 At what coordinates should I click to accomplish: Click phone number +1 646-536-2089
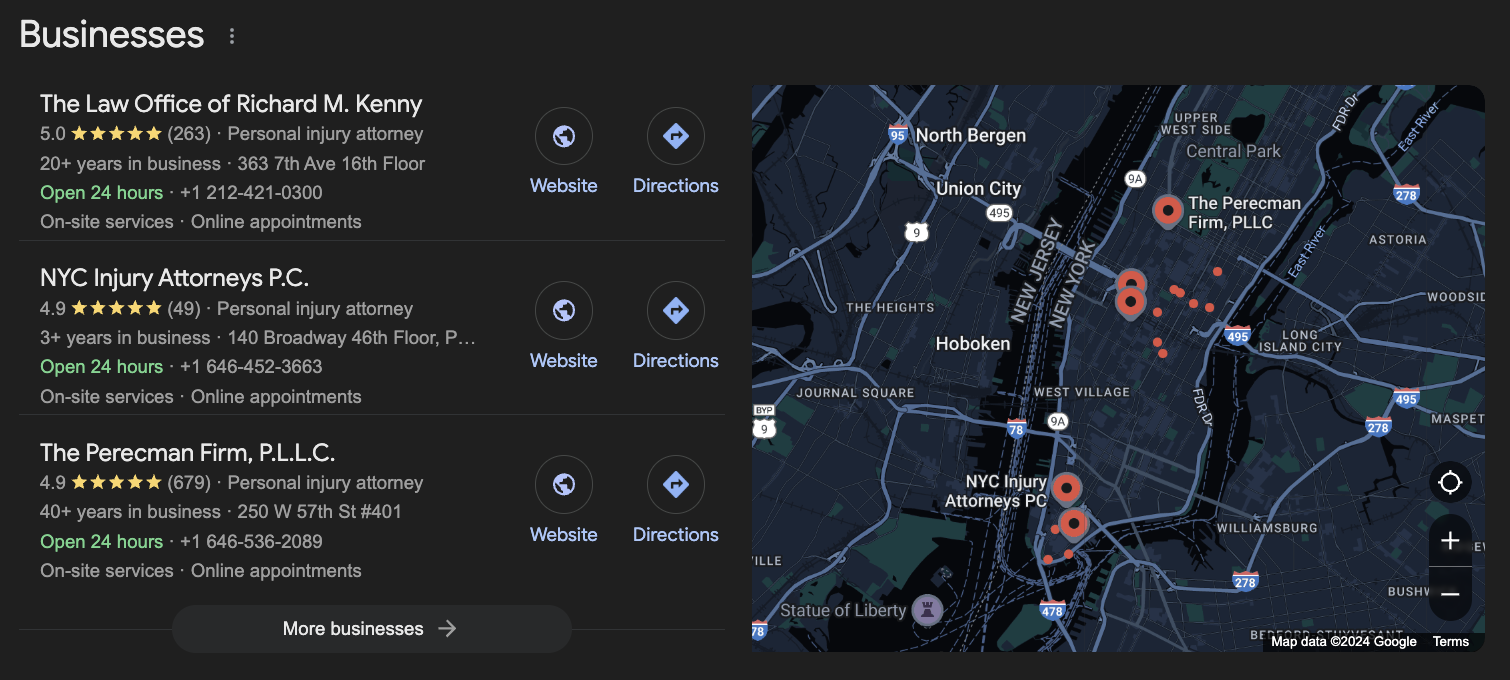click(251, 542)
